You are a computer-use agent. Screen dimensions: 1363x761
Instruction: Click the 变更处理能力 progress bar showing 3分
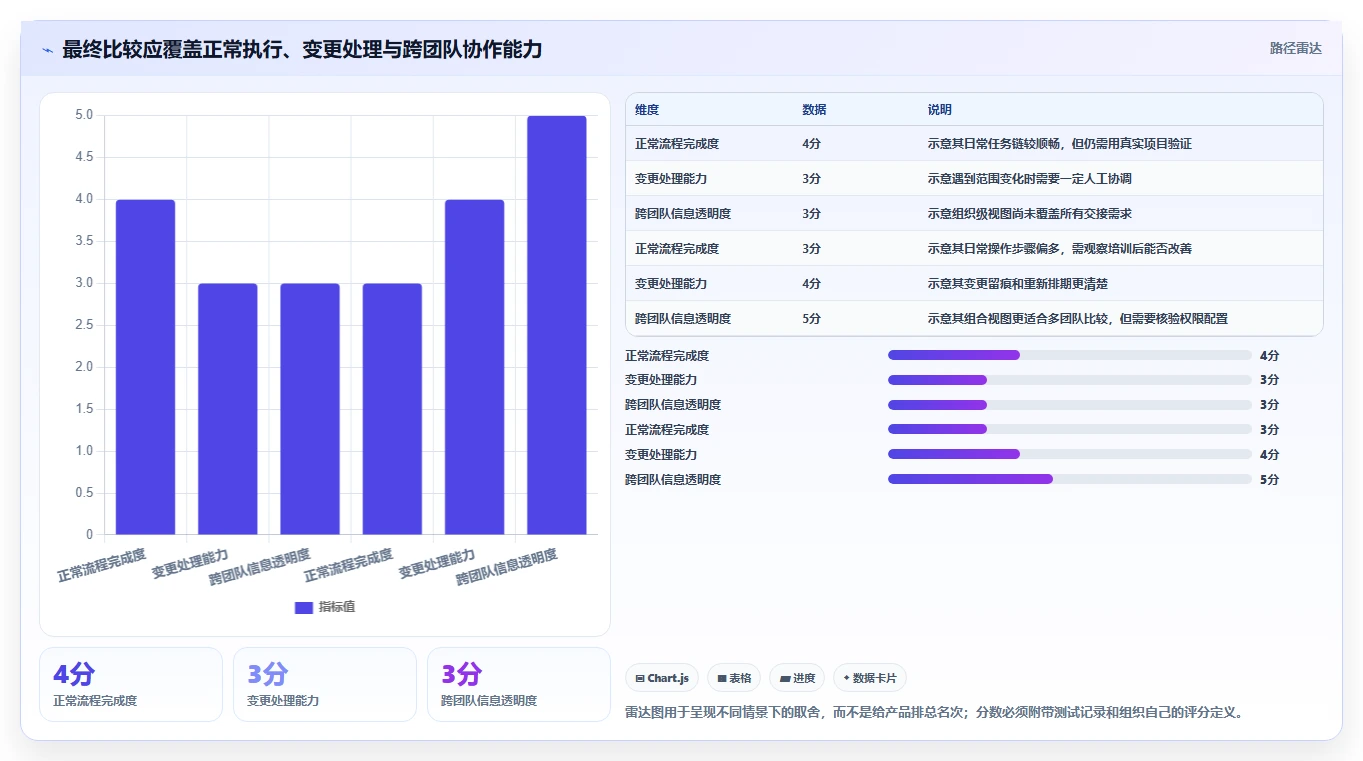(1070, 380)
